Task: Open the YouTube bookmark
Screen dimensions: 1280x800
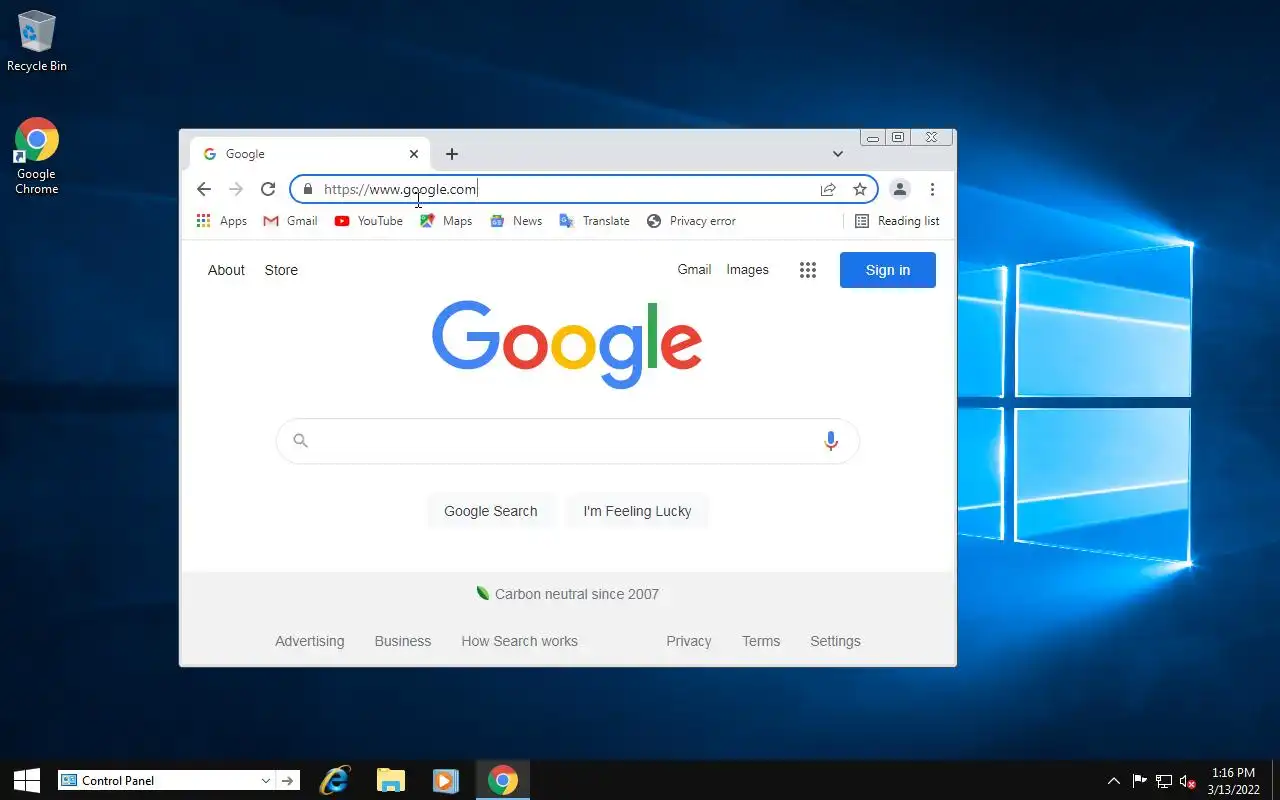Action: [x=368, y=221]
